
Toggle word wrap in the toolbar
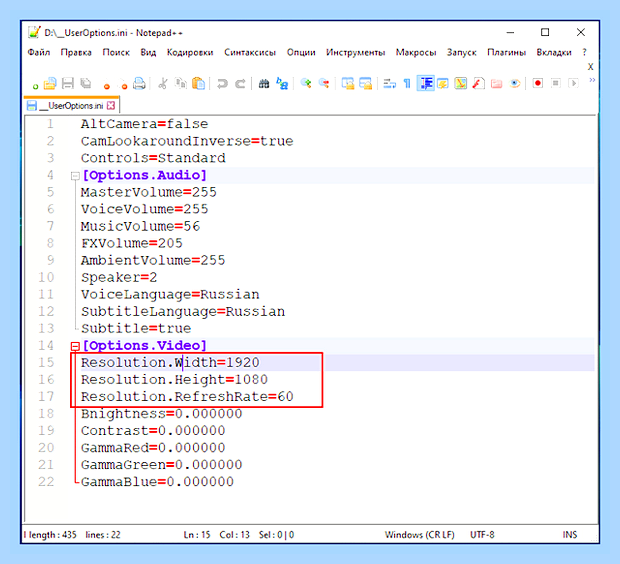coord(389,83)
